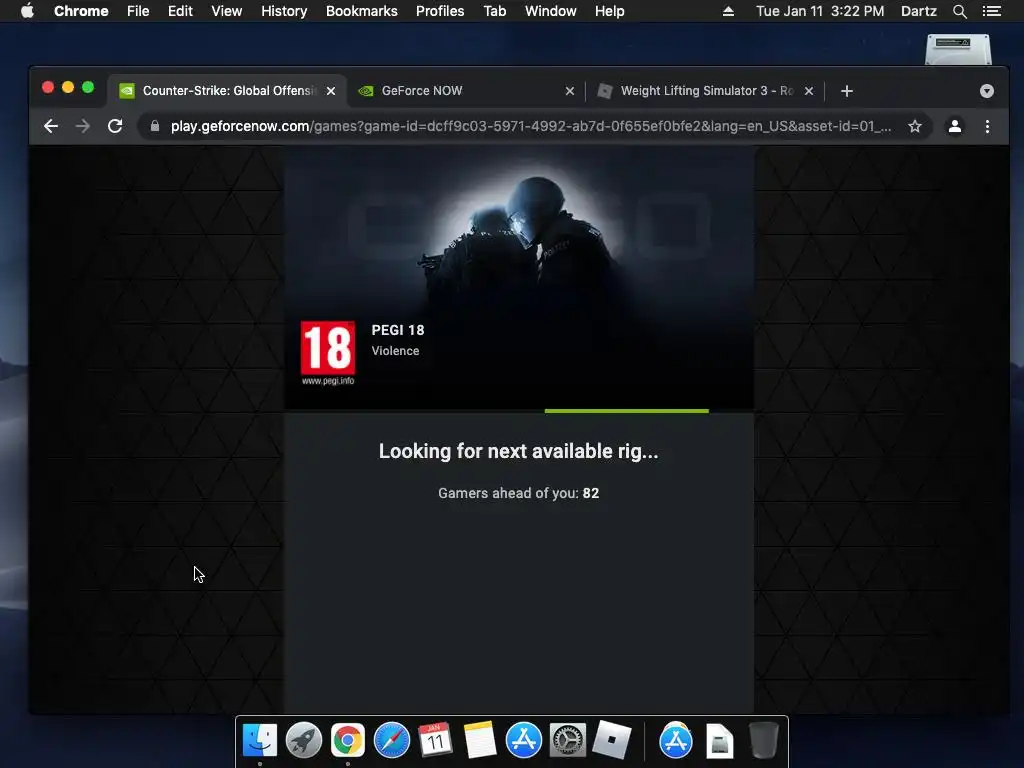Open the Control Center list icon
Viewport: 1024px width, 768px height.
point(991,11)
